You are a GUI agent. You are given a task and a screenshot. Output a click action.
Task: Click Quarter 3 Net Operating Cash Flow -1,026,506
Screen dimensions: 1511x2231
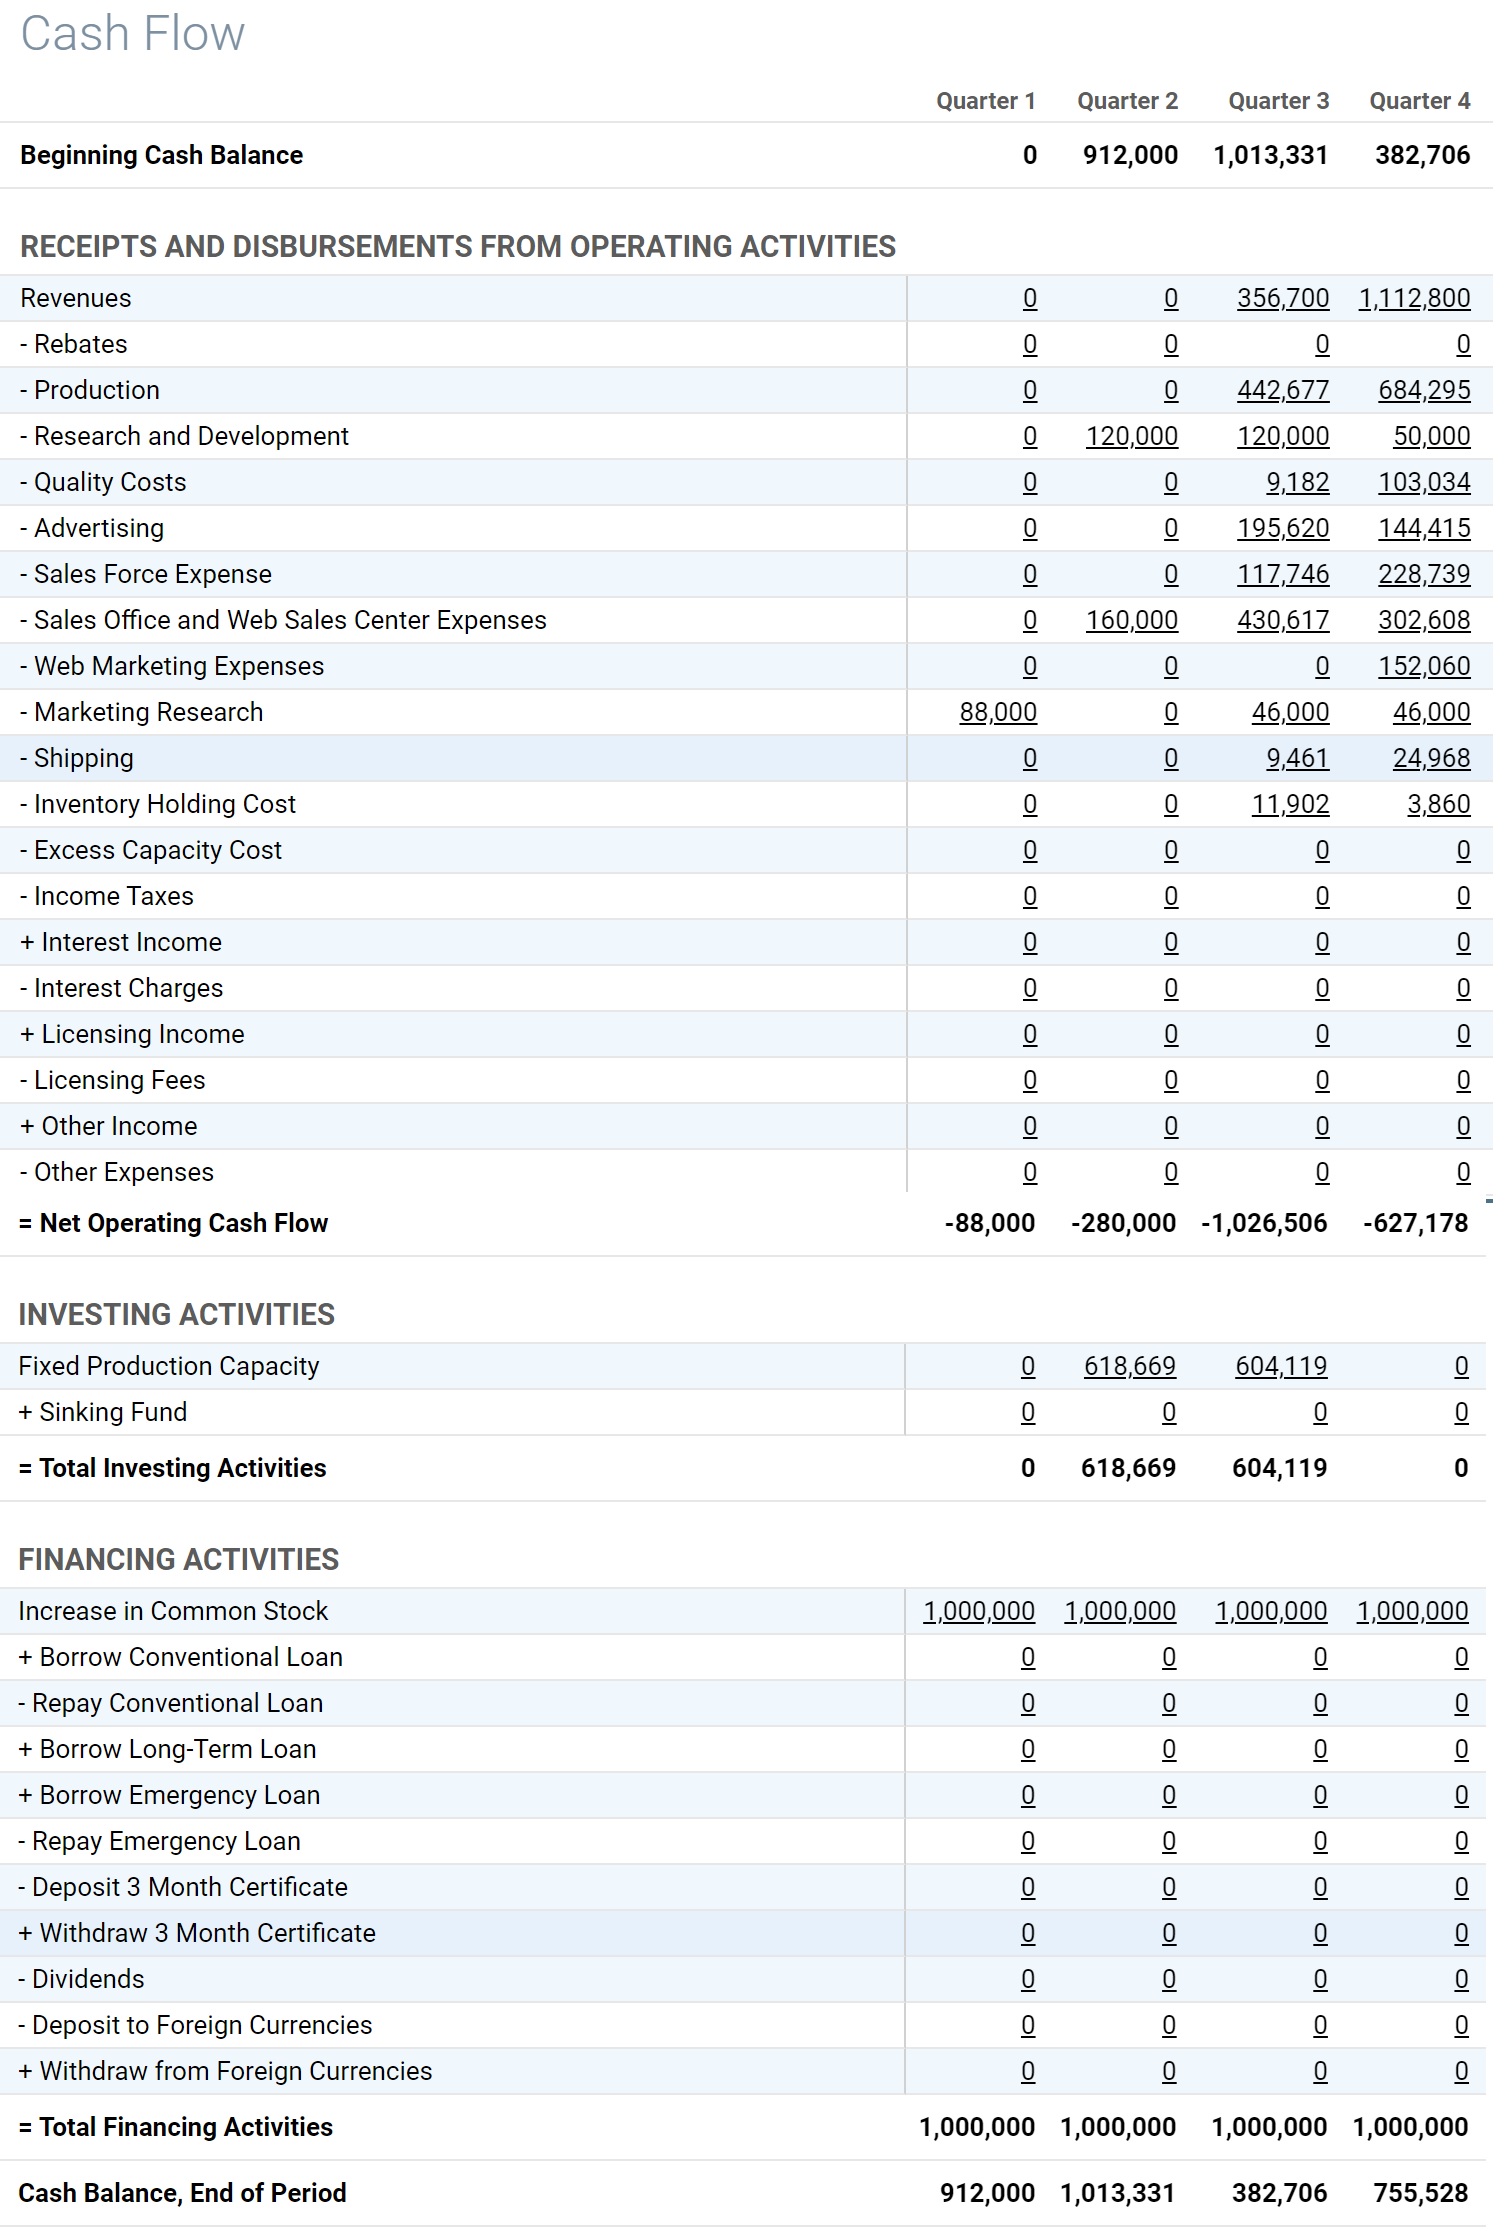[x=1264, y=1223]
